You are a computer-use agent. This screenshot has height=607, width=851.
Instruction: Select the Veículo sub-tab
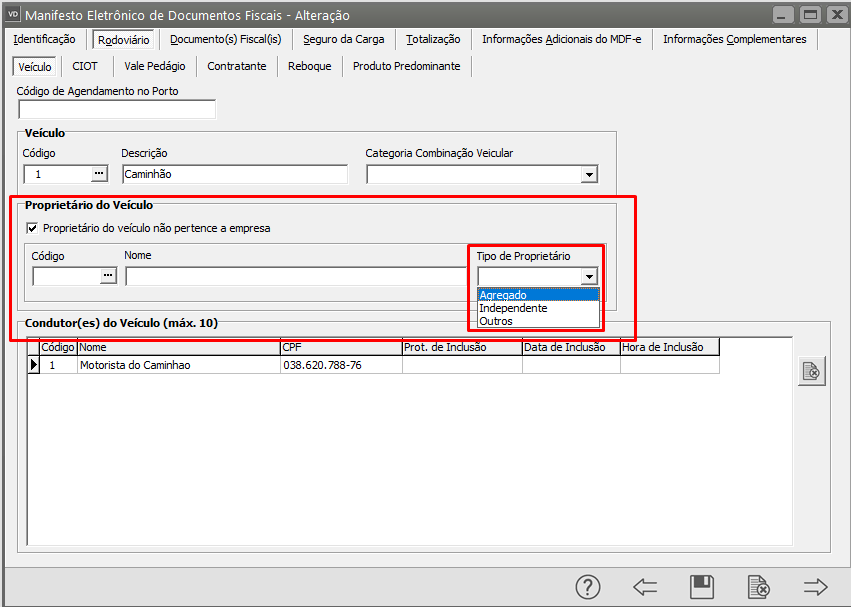point(35,67)
